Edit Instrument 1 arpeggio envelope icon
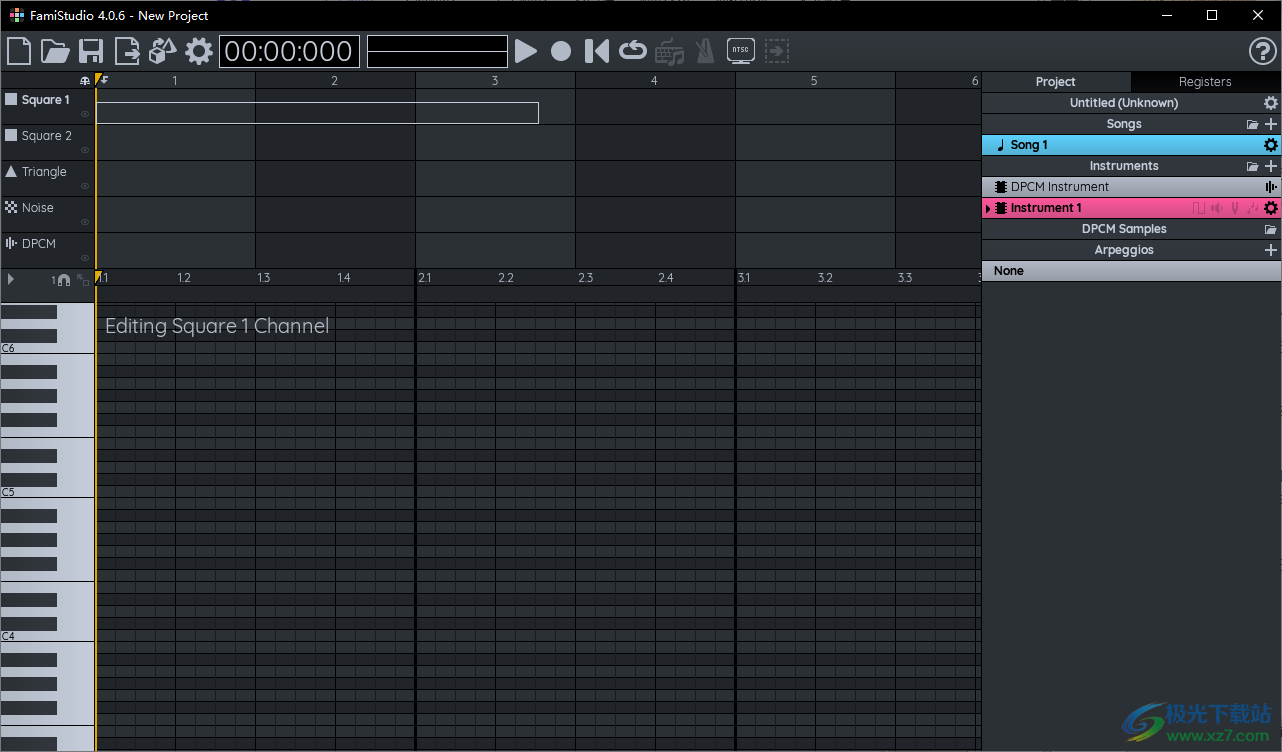The width and height of the screenshot is (1282, 752). tap(1253, 208)
